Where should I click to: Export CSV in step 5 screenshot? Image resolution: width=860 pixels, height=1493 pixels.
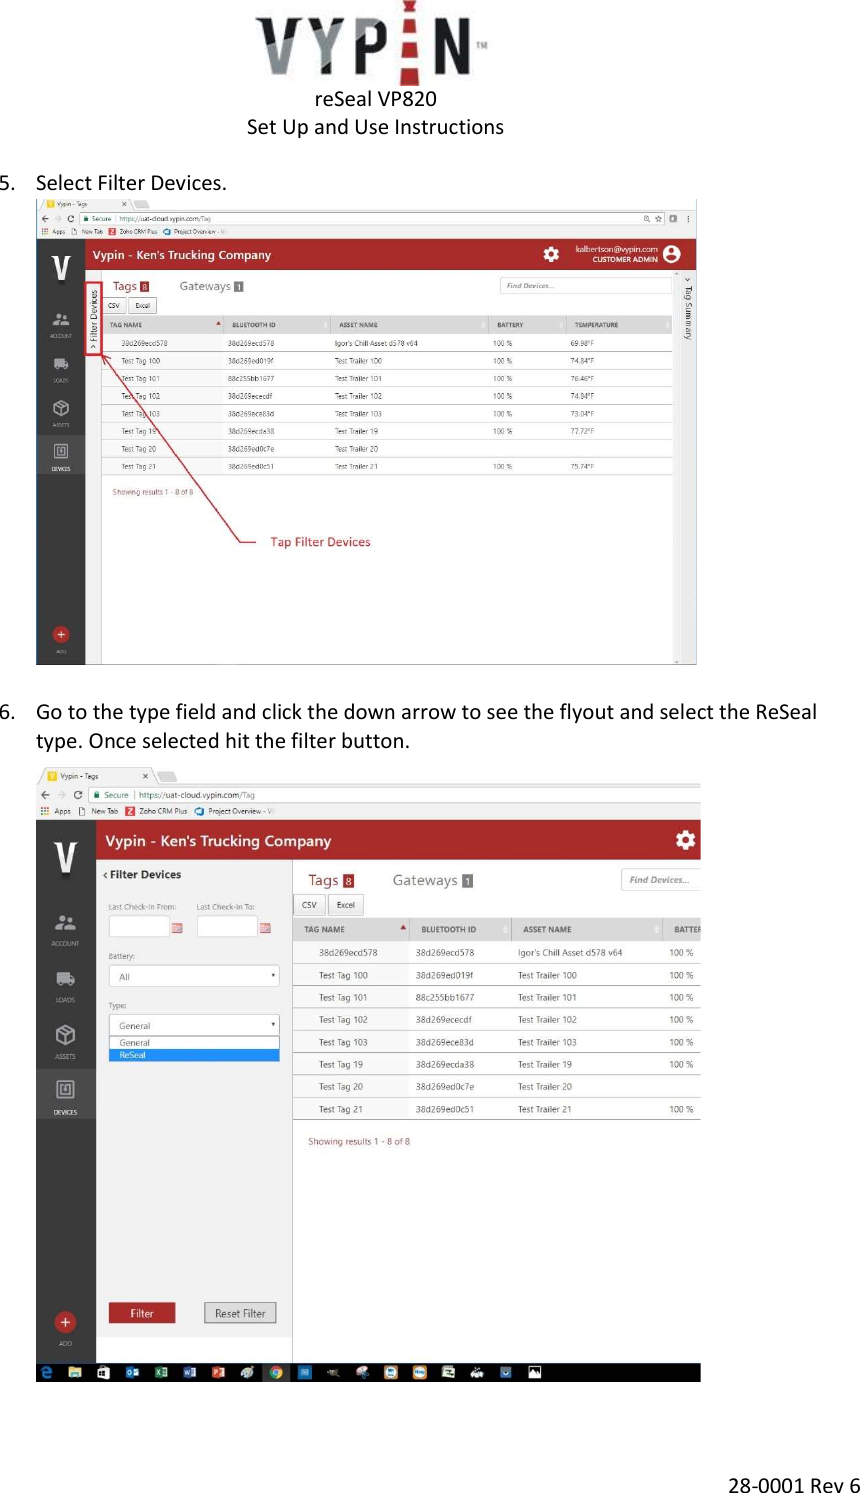point(114,306)
